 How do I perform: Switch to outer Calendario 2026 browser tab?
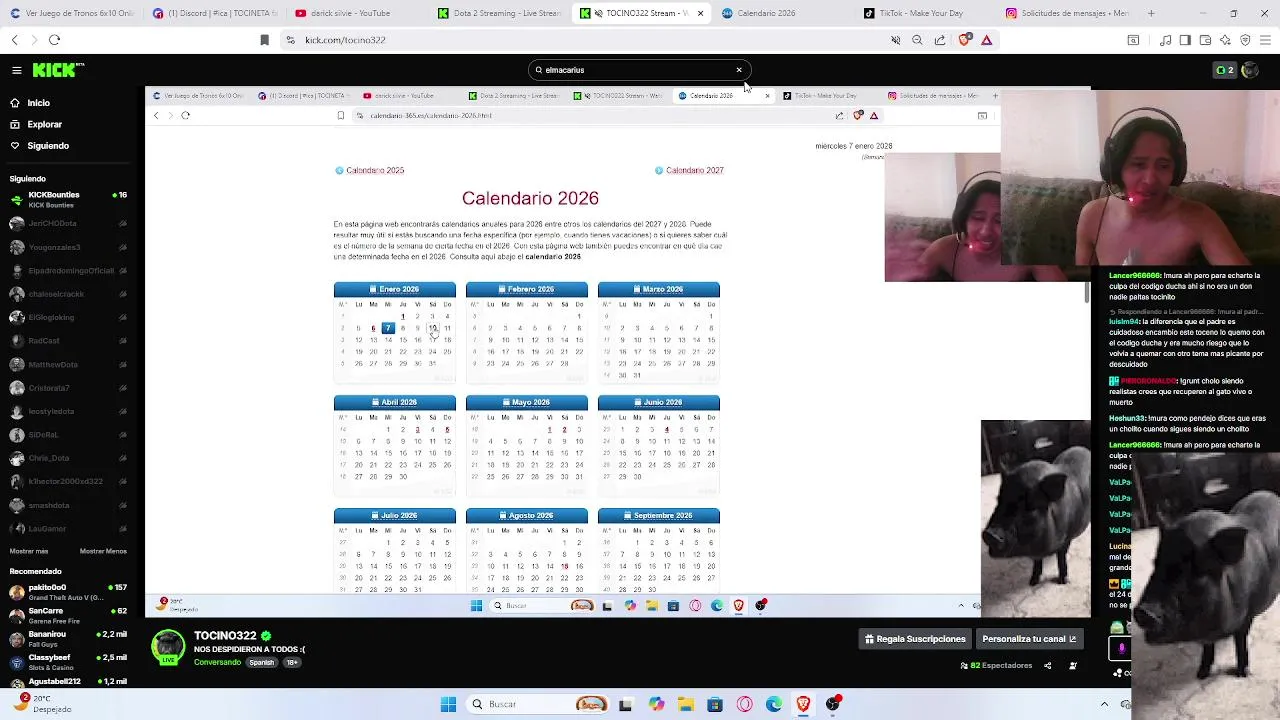[784, 13]
